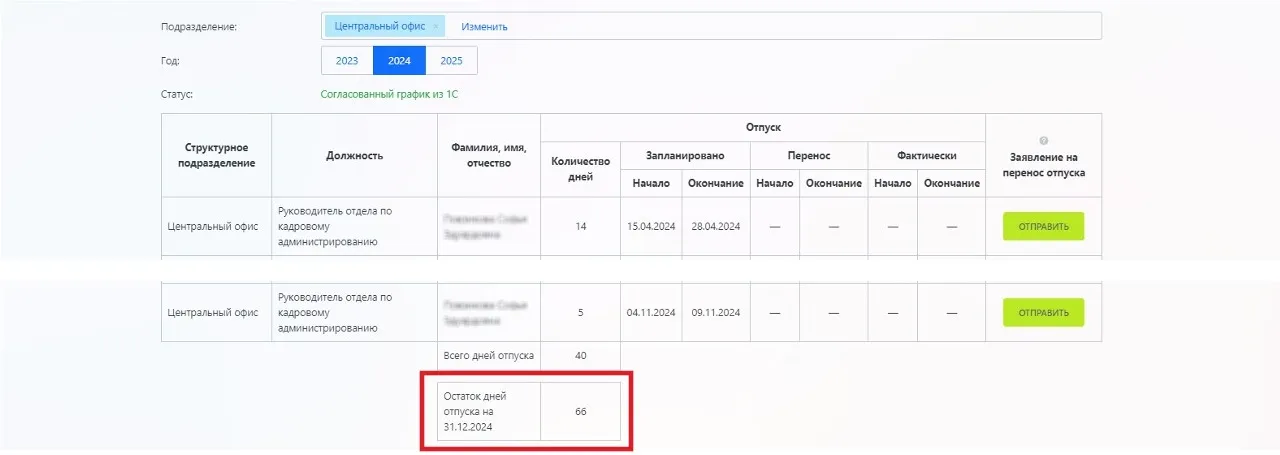Switch to year 2025

(x=451, y=61)
